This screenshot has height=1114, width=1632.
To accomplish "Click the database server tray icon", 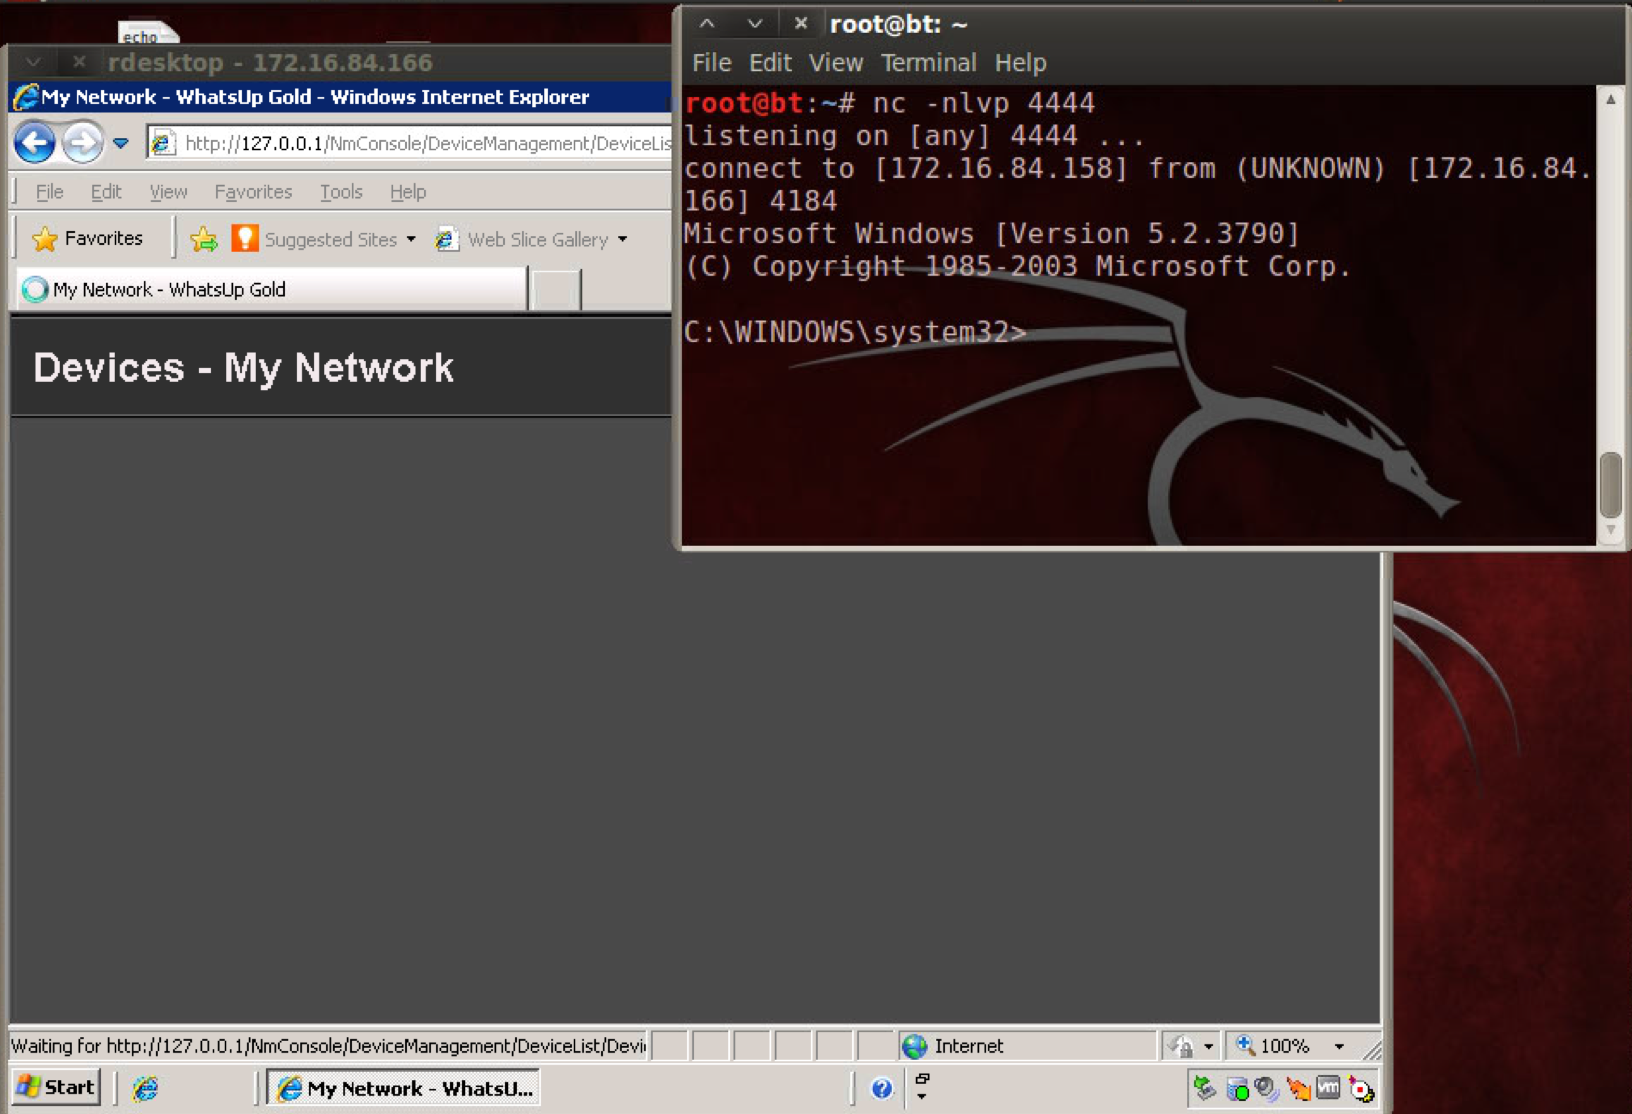I will tap(1237, 1088).
